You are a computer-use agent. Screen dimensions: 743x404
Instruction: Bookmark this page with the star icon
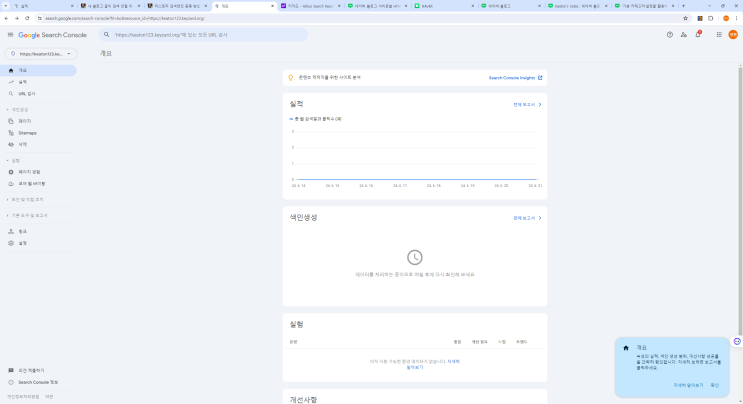point(685,18)
